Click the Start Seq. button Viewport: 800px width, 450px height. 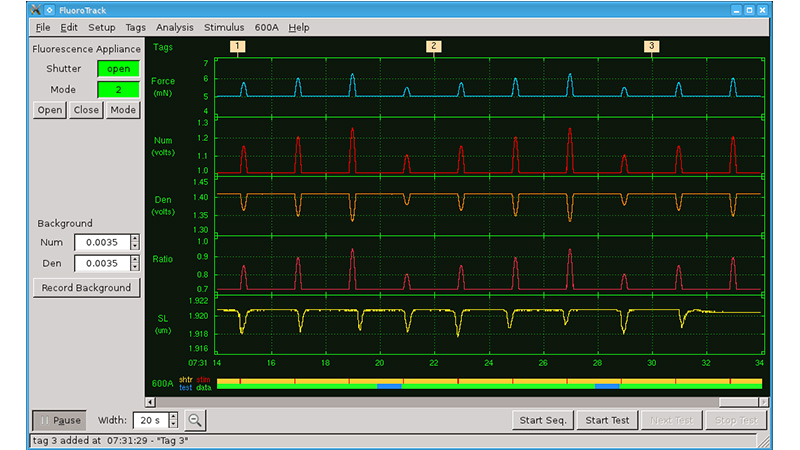point(543,420)
